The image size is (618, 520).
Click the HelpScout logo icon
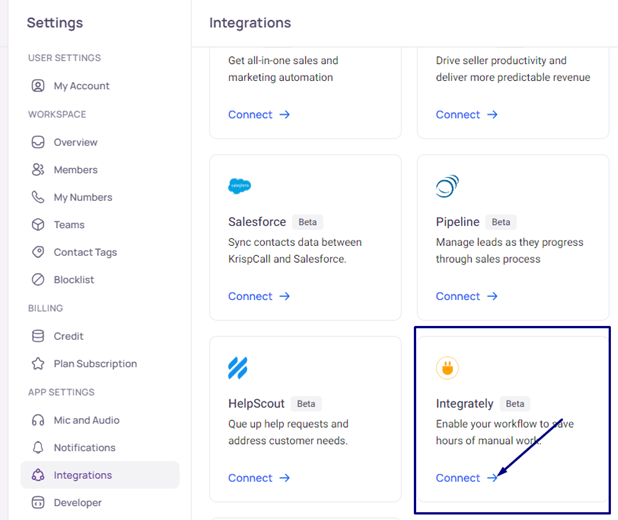238,368
